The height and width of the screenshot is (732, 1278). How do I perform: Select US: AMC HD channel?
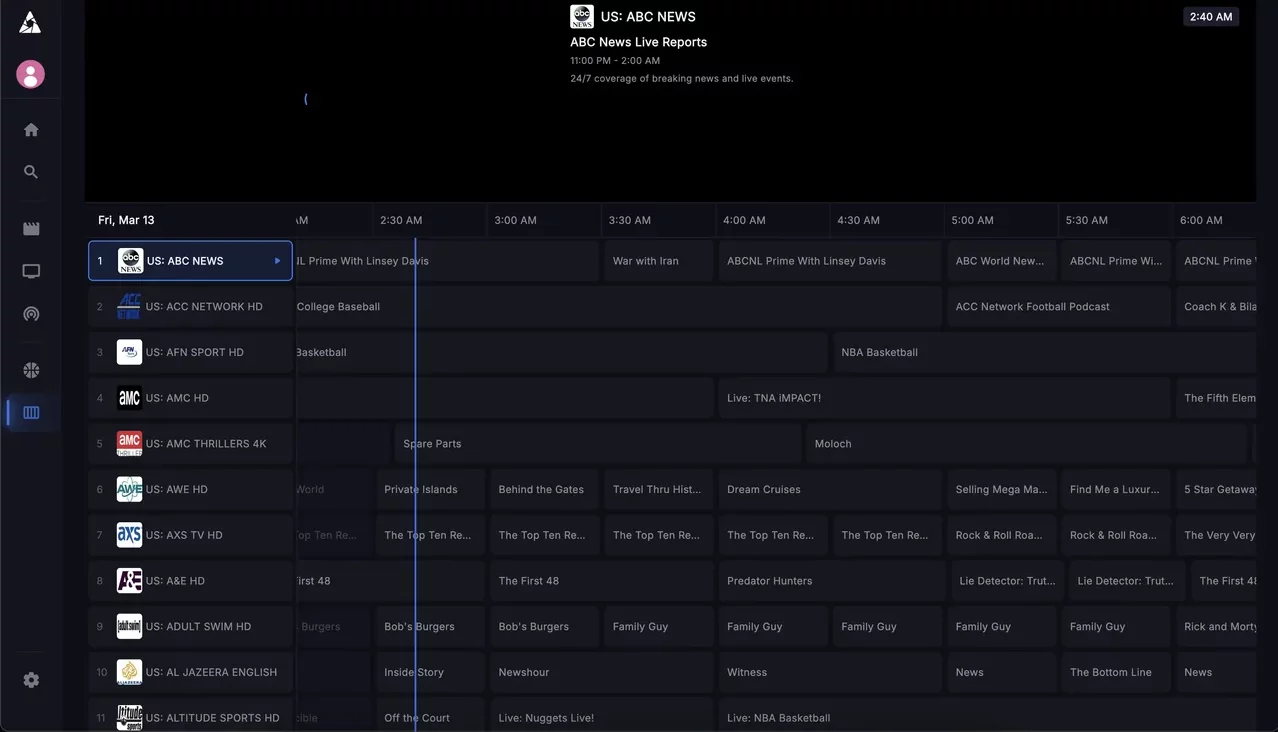[x=190, y=398]
